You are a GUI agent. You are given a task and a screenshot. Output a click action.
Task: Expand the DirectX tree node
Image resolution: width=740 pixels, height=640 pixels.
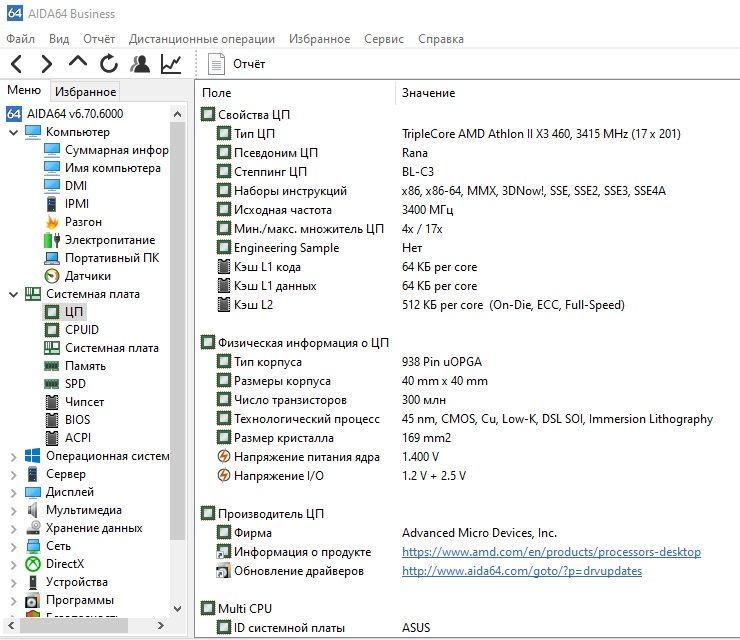click(14, 564)
